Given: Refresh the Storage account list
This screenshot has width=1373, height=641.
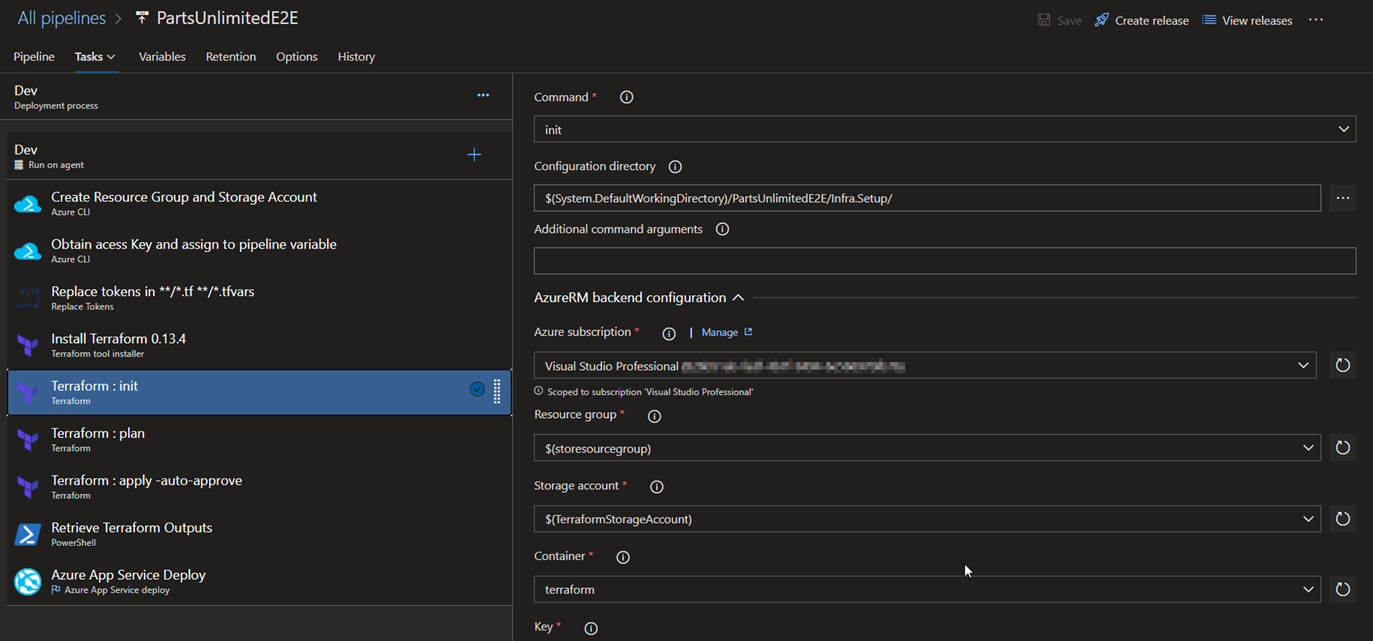Looking at the screenshot, I should [1343, 519].
